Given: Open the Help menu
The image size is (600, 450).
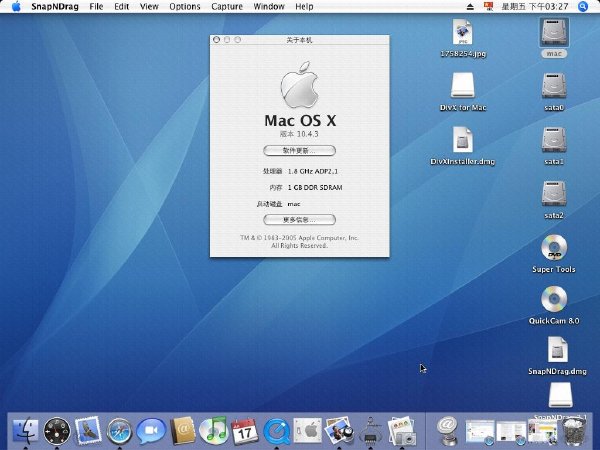Looking at the screenshot, I should coord(304,7).
